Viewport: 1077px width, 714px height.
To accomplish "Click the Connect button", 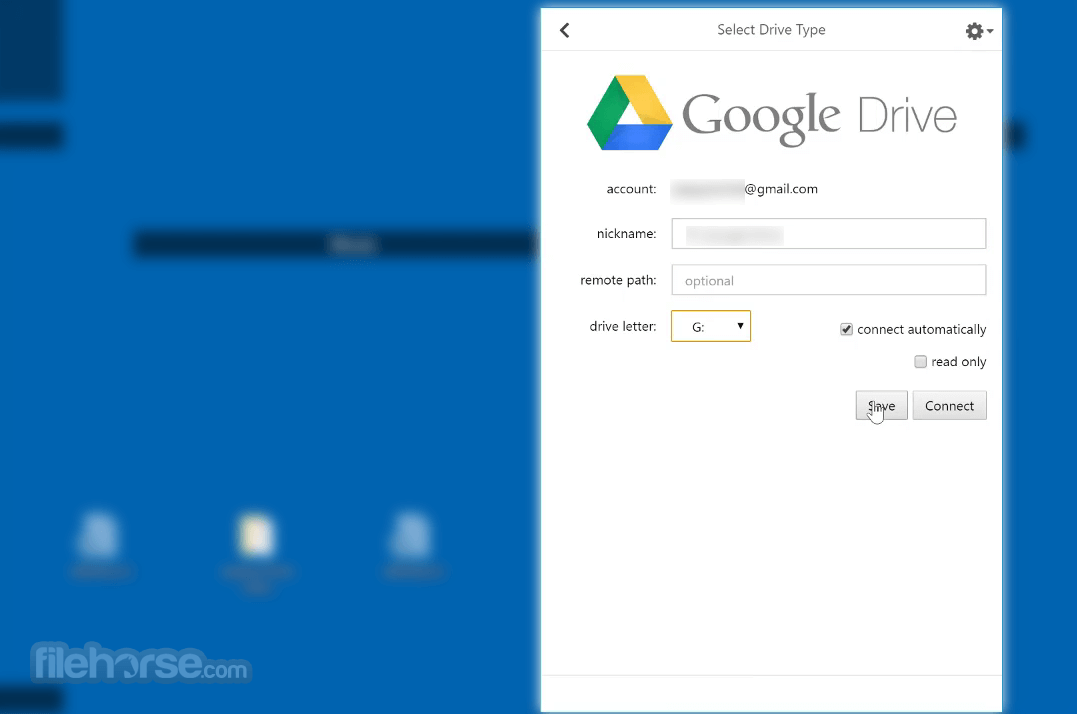I will (x=949, y=406).
